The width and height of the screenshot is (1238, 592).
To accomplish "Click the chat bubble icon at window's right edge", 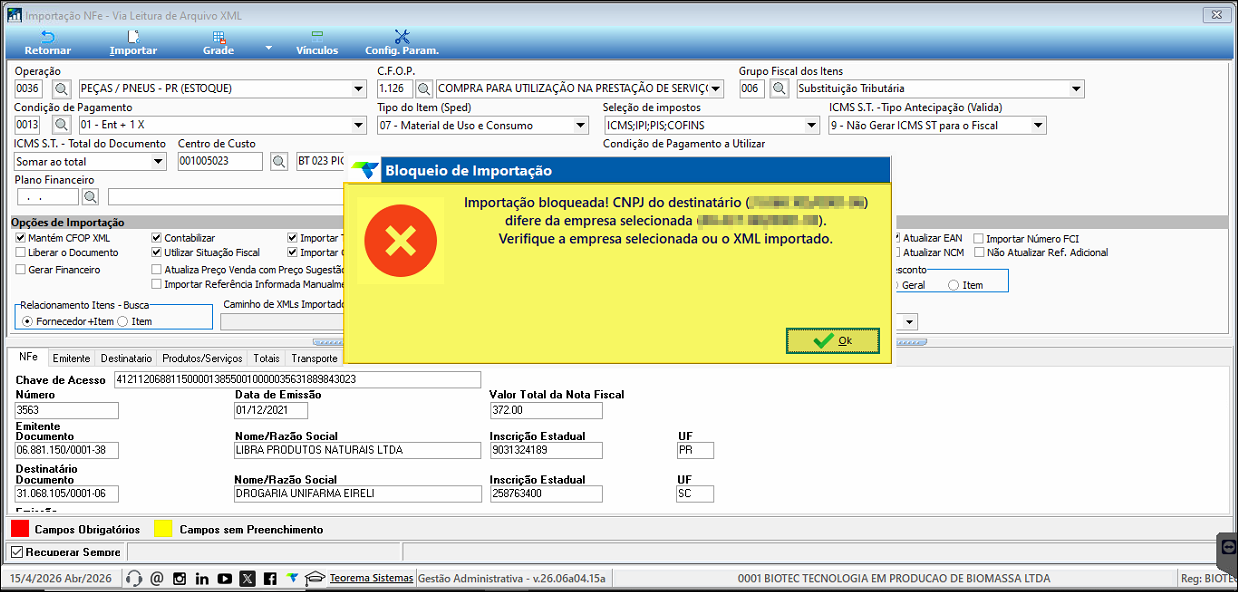I will pyautogui.click(x=1227, y=549).
